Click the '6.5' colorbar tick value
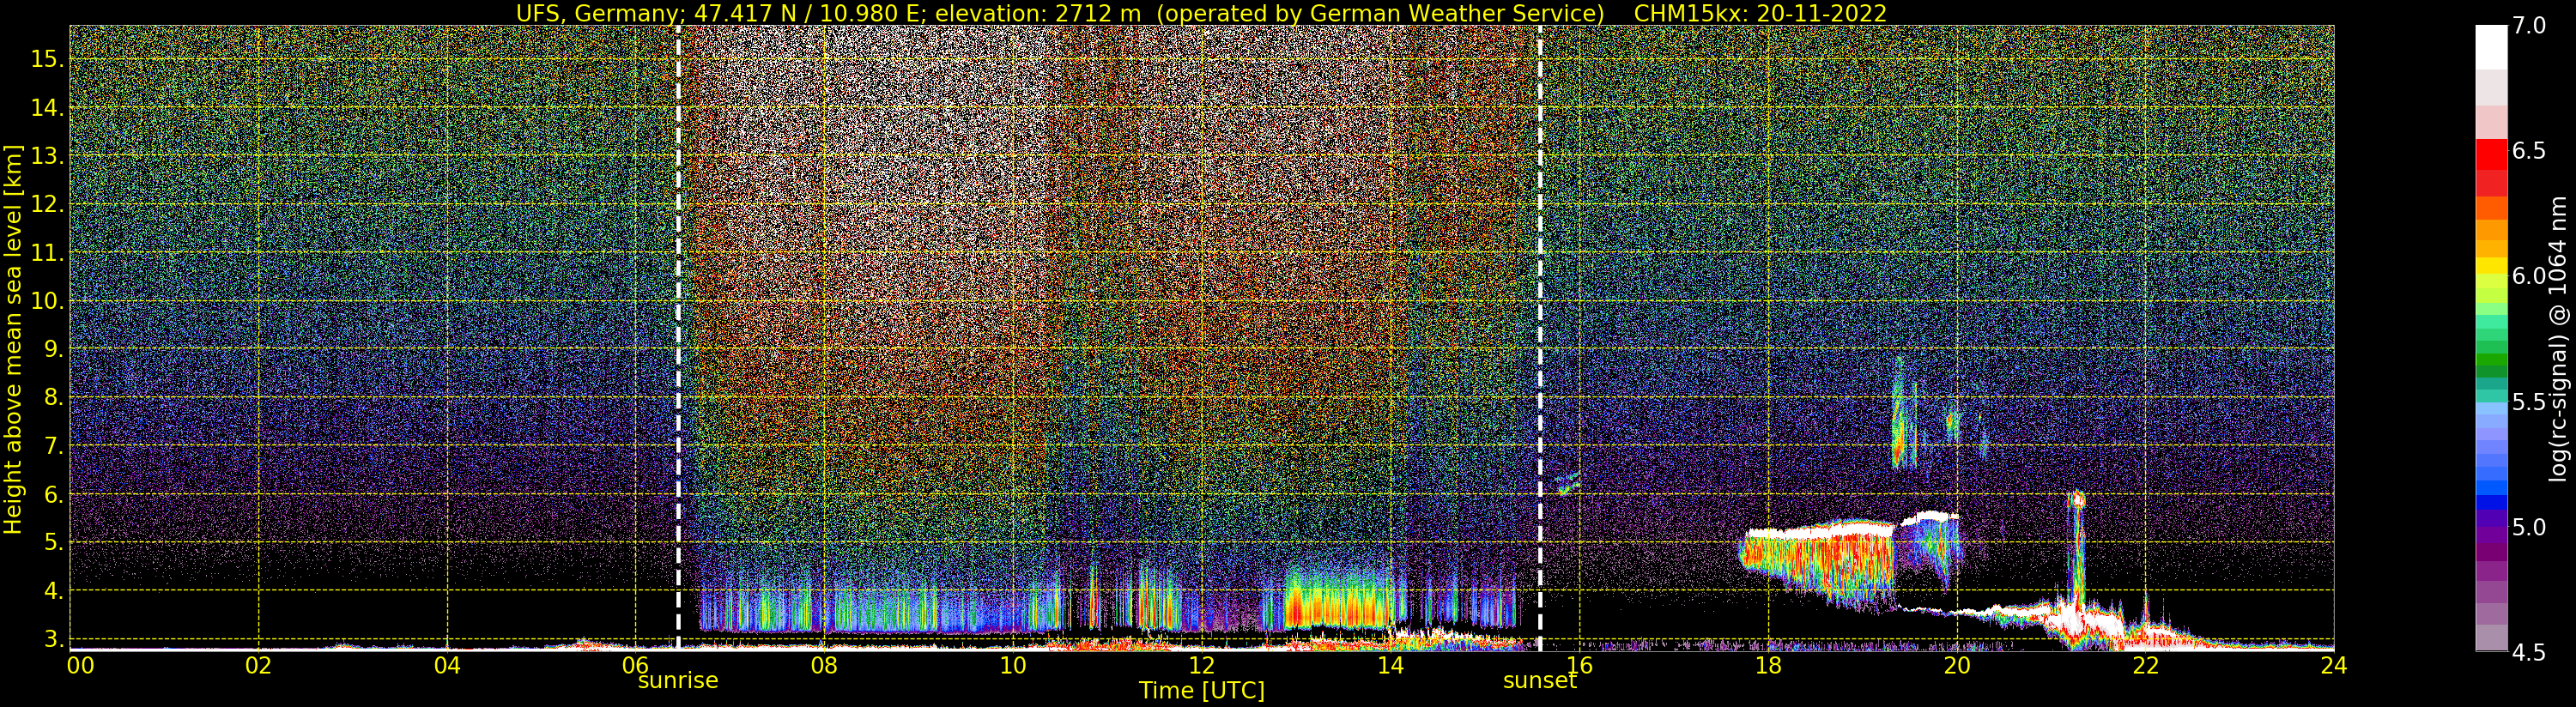 2529,151
